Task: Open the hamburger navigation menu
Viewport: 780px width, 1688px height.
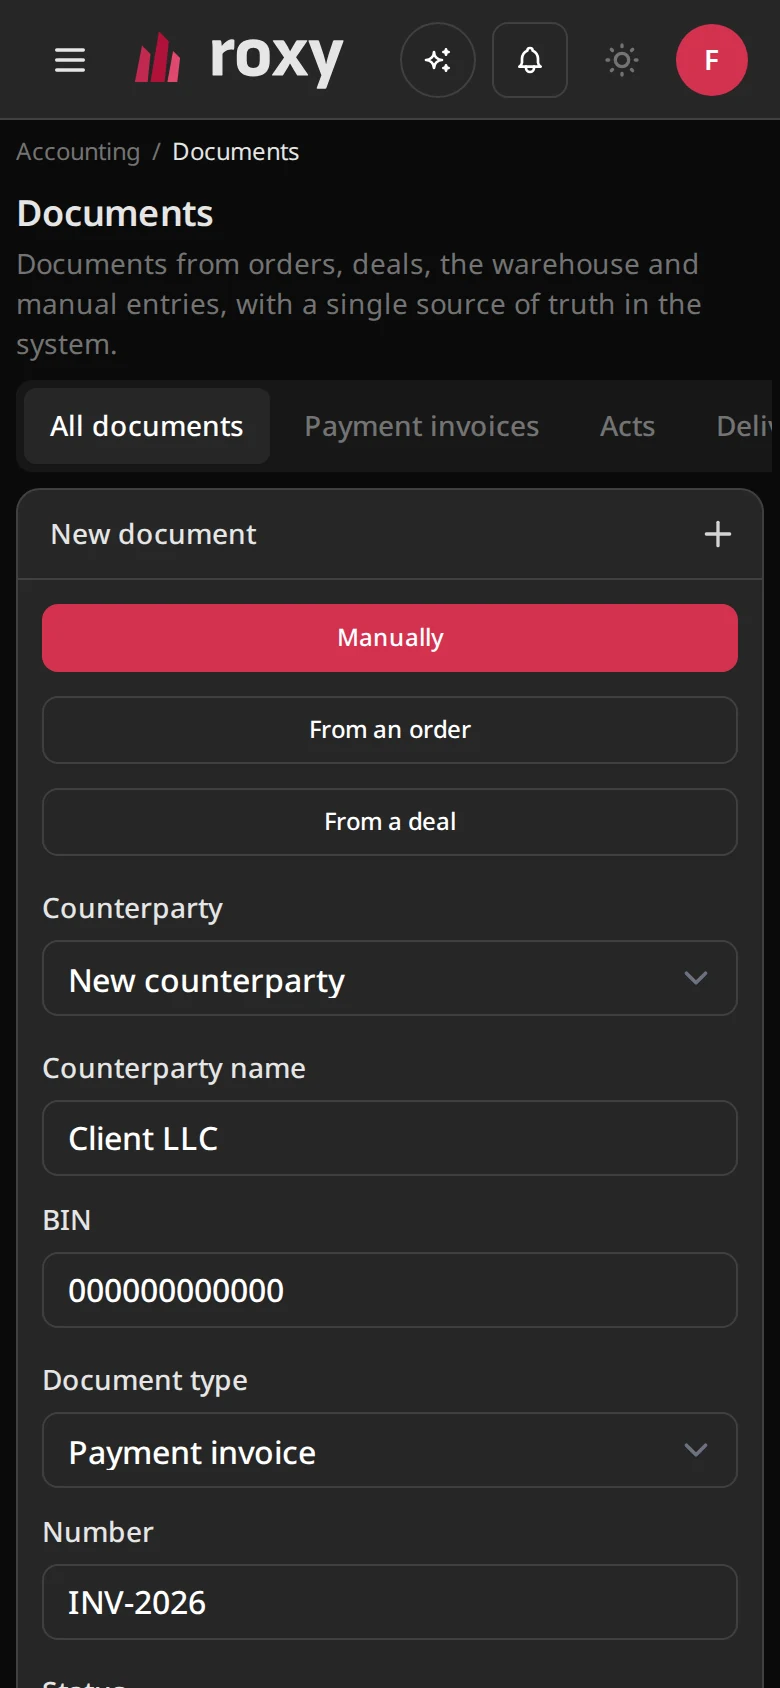Action: pos(70,61)
